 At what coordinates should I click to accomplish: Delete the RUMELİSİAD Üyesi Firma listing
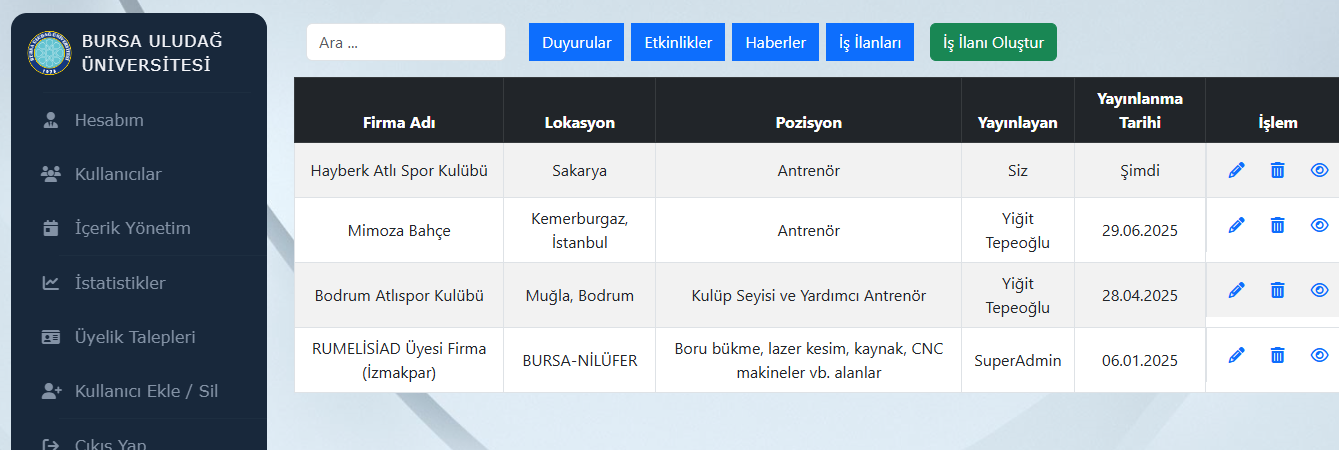click(x=1277, y=355)
